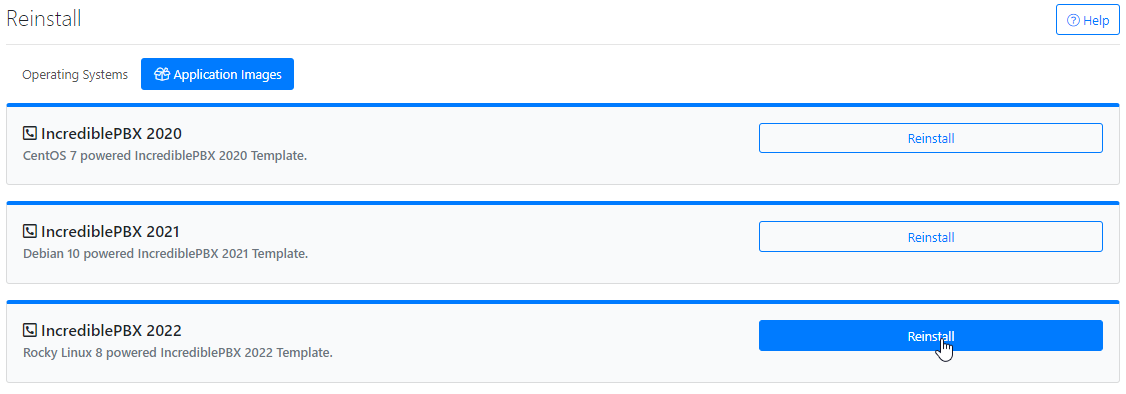Click the Rocky Linux 8 powered template description

178,352
